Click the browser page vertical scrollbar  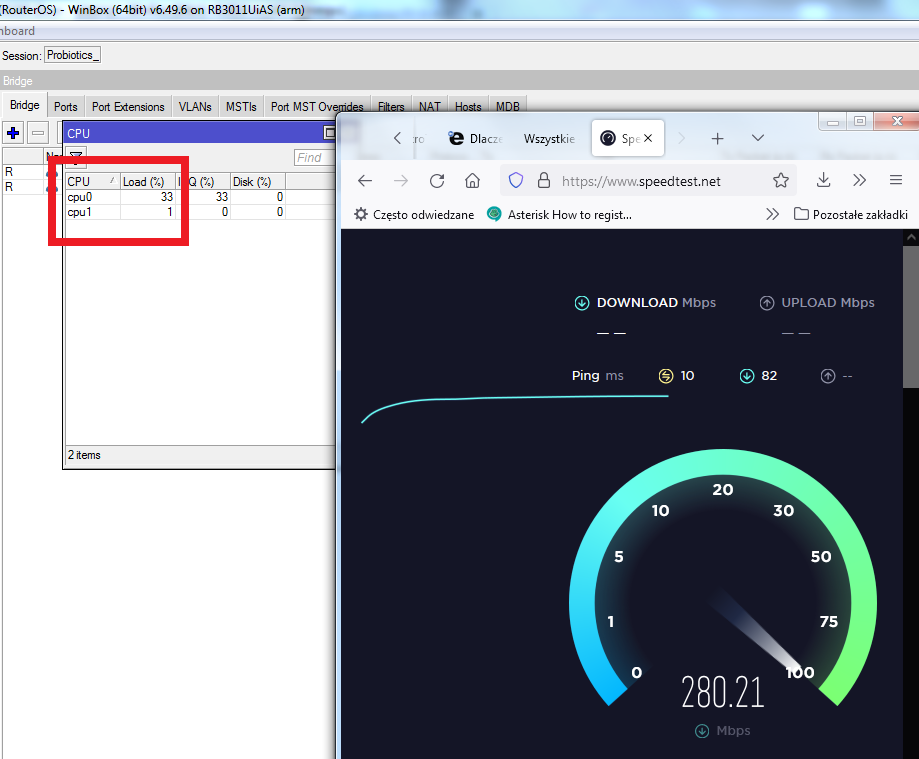(911, 316)
